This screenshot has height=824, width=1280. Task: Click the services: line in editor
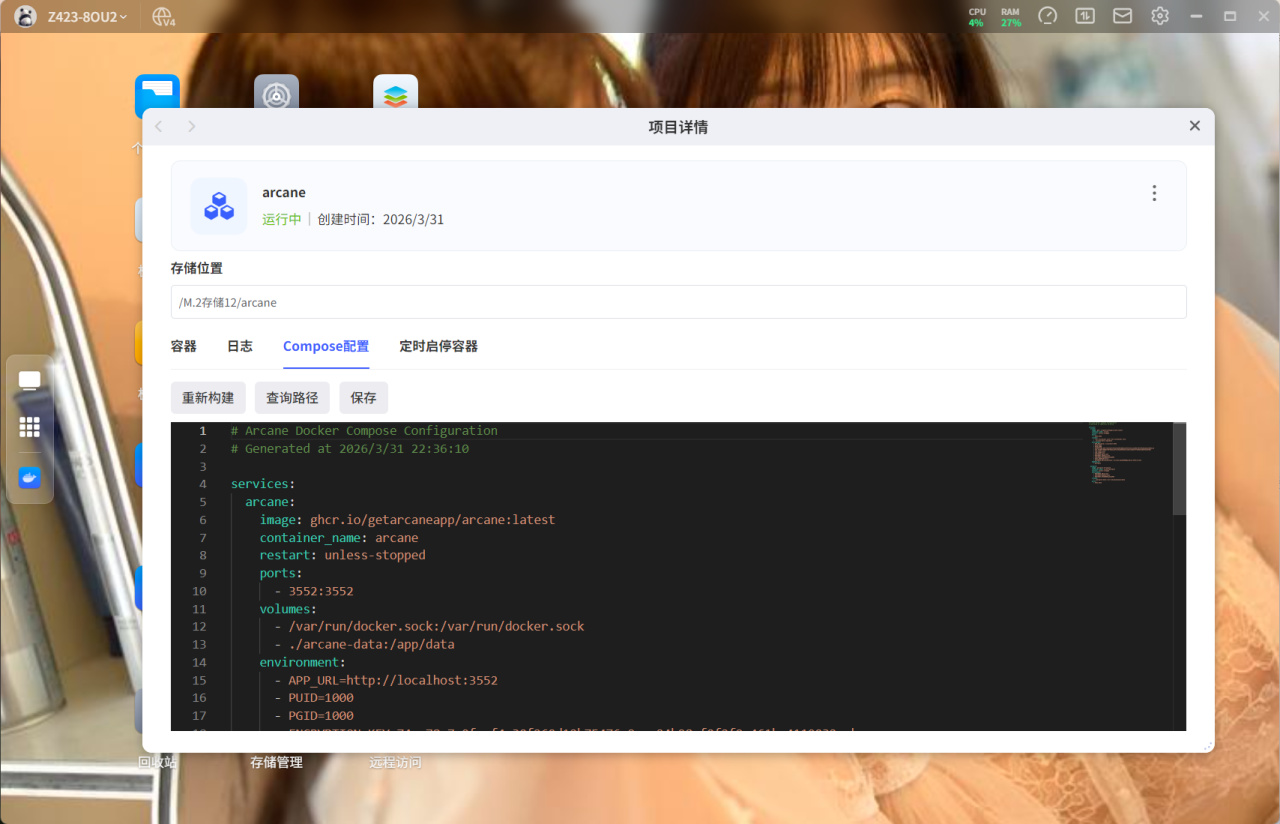[263, 484]
